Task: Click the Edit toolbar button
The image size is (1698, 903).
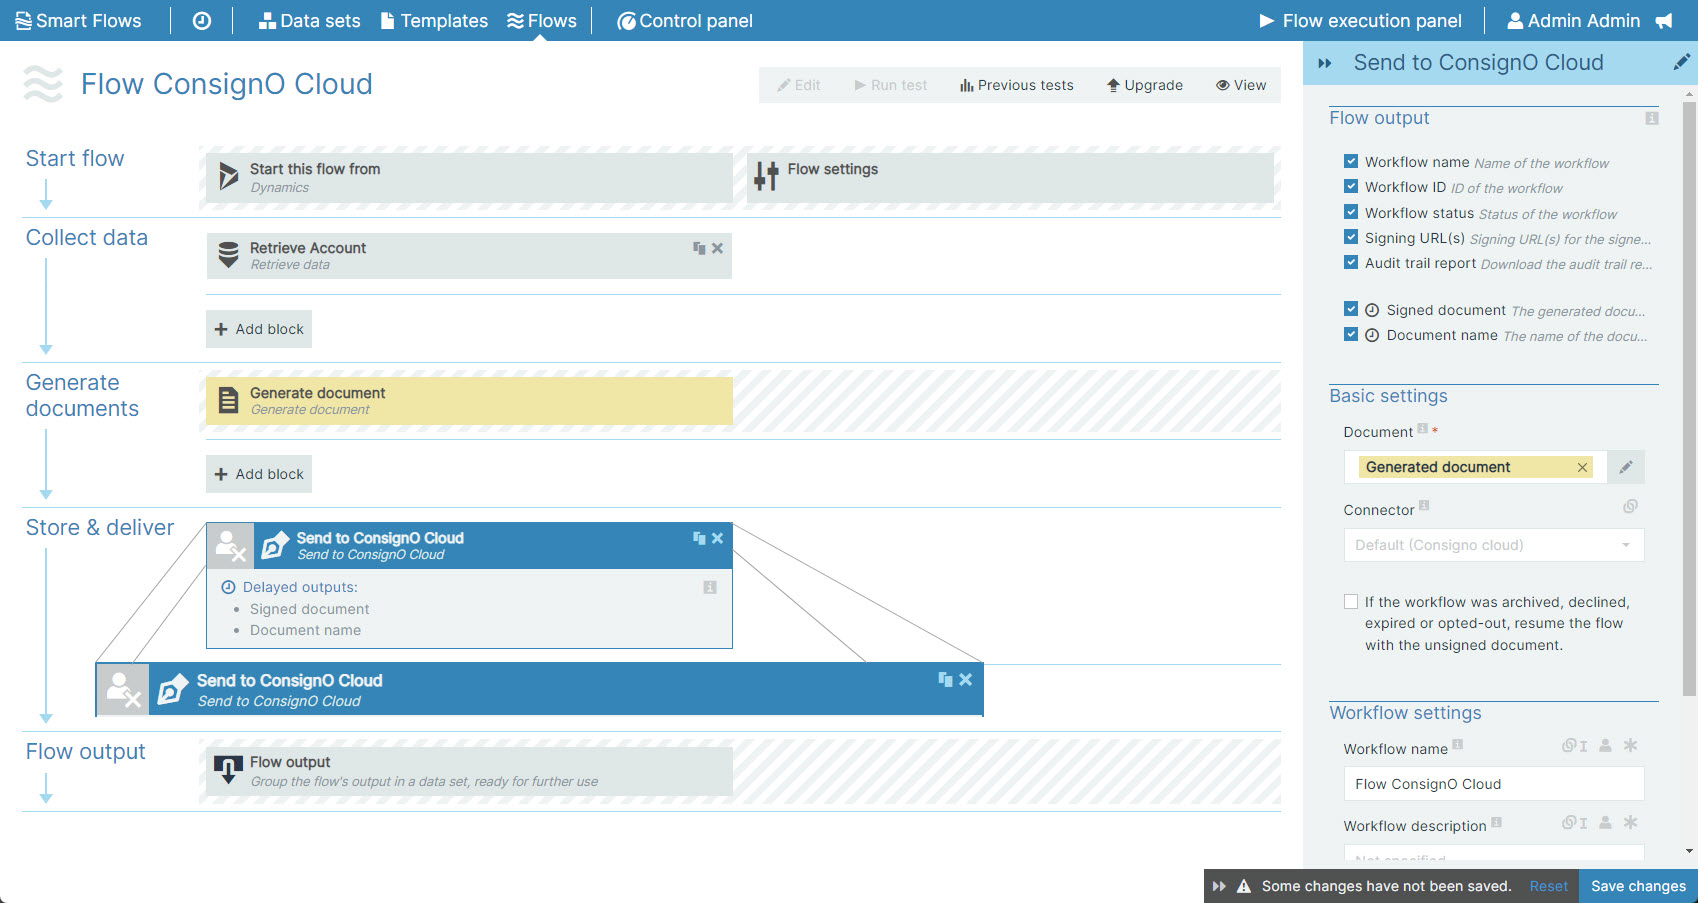Action: 799,85
